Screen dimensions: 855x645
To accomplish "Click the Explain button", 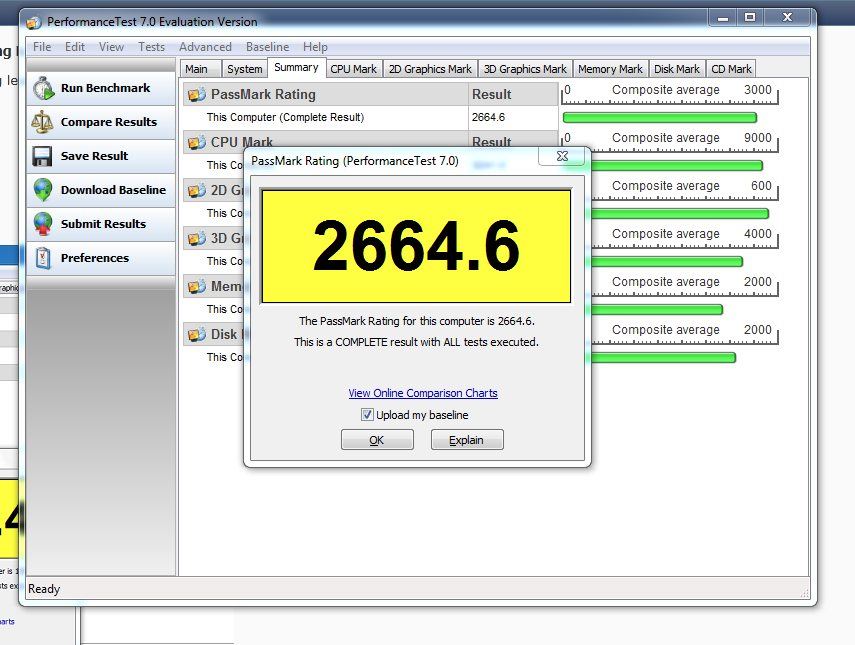I will 467,440.
